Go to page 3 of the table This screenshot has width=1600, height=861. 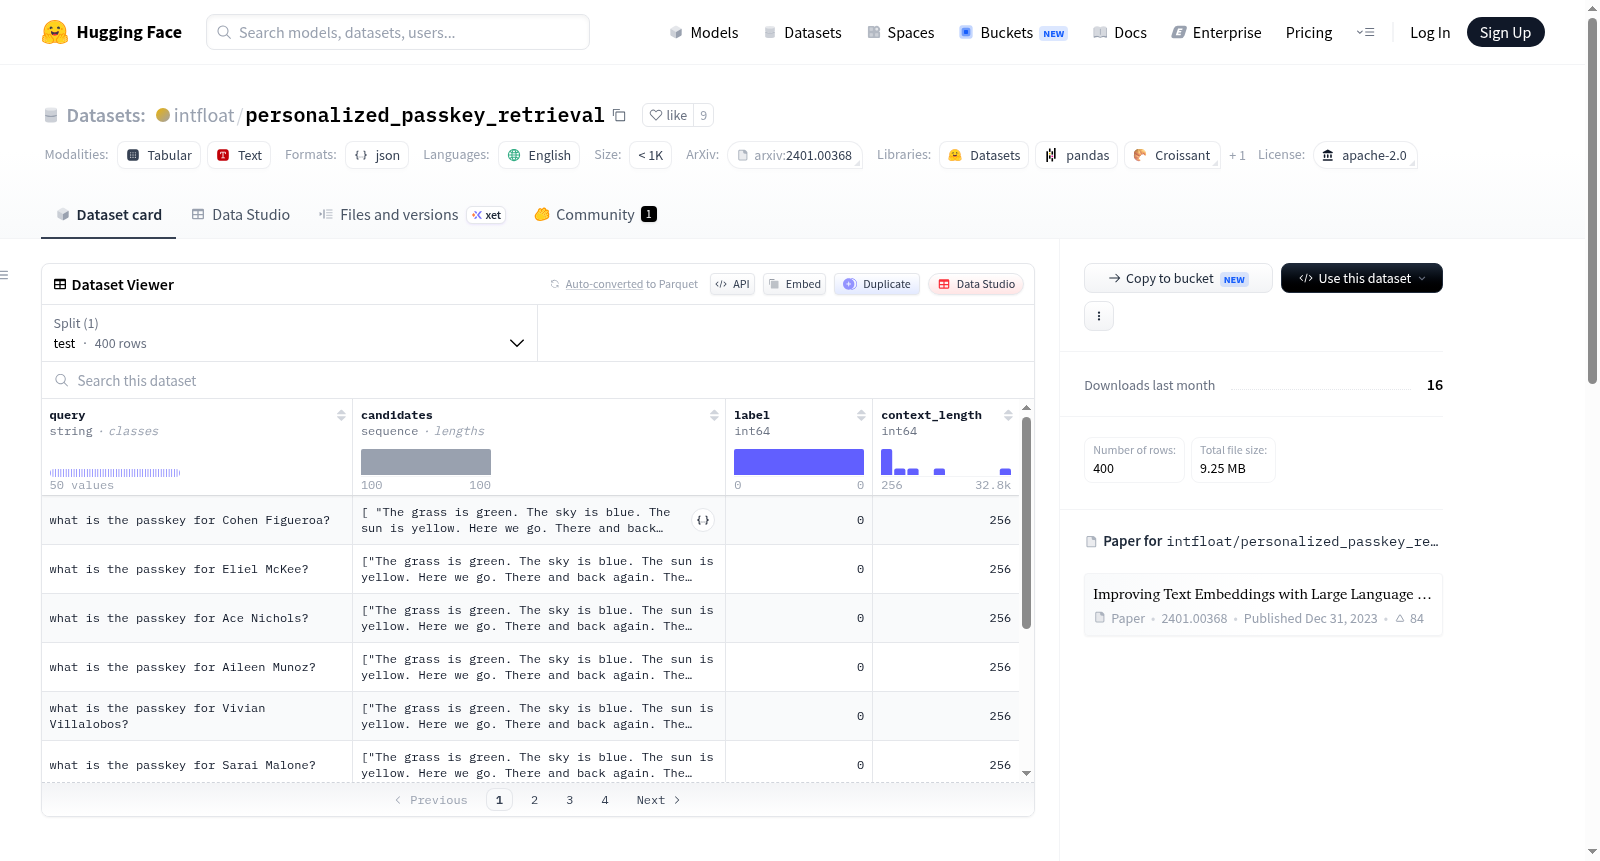pos(569,800)
